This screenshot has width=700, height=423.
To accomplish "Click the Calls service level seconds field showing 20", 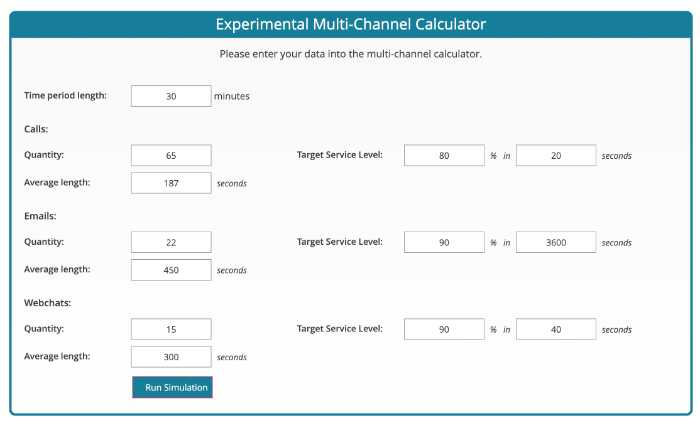I will click(556, 155).
